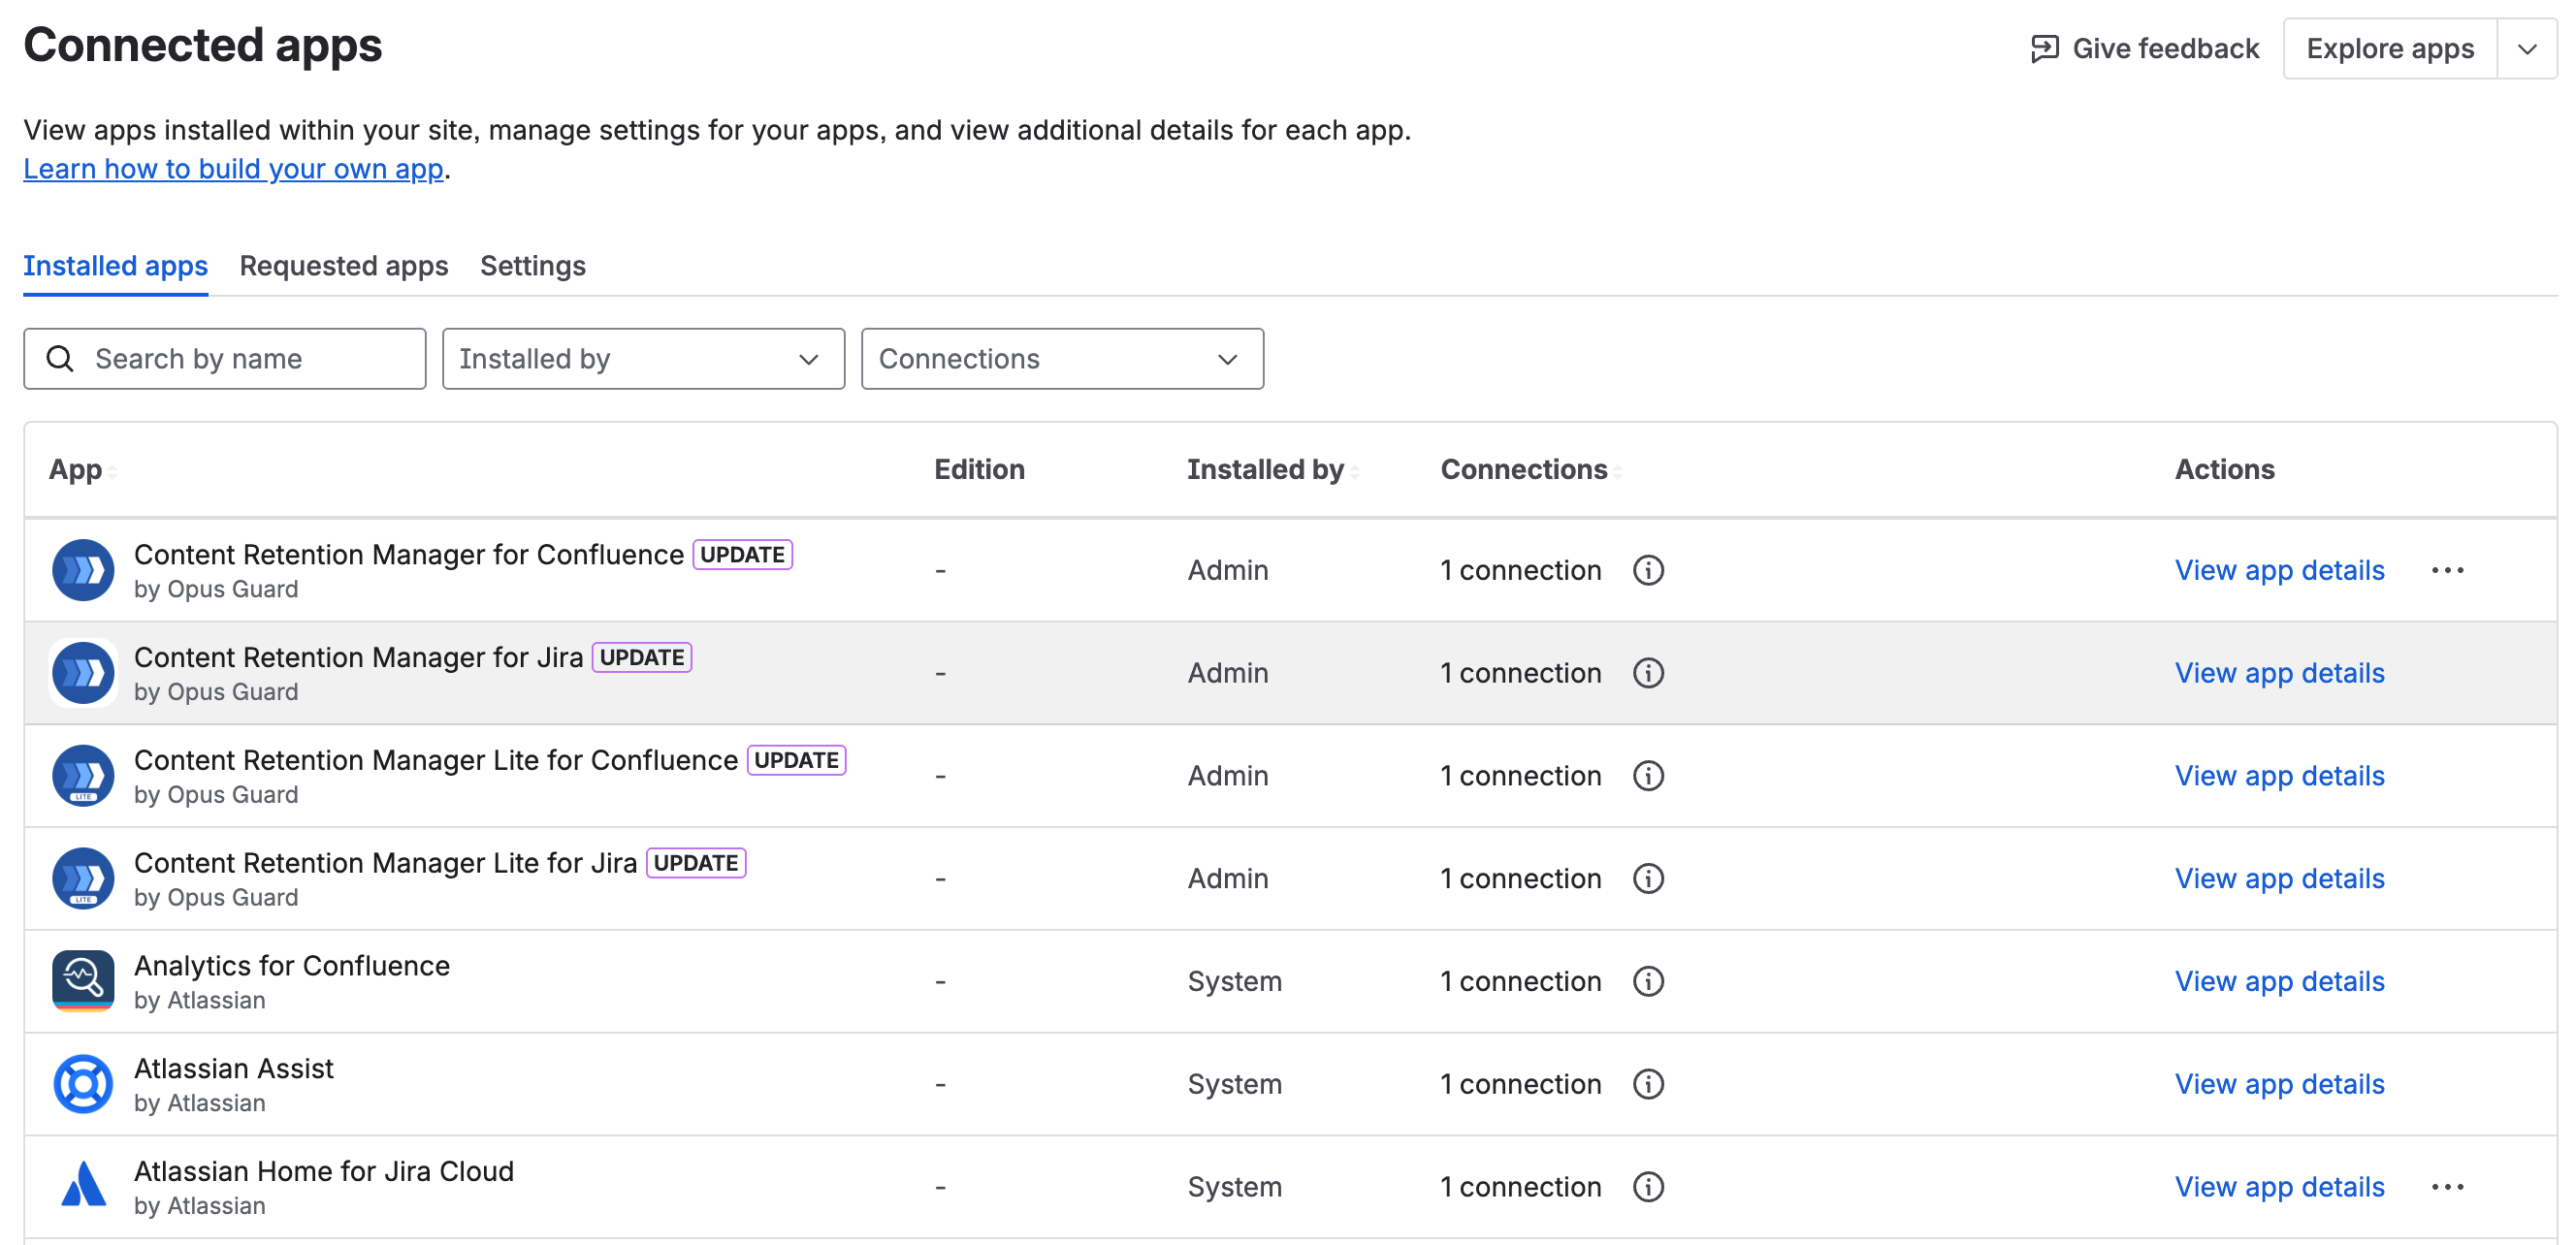Click the Actions column header
The width and height of the screenshot is (2576, 1245).
2224,469
